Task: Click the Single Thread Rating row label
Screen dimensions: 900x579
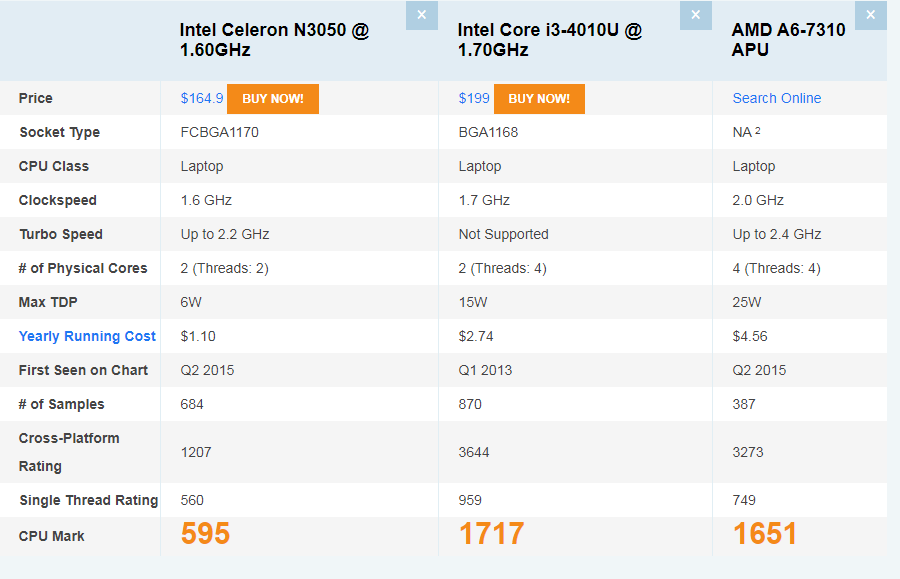Action: point(88,500)
